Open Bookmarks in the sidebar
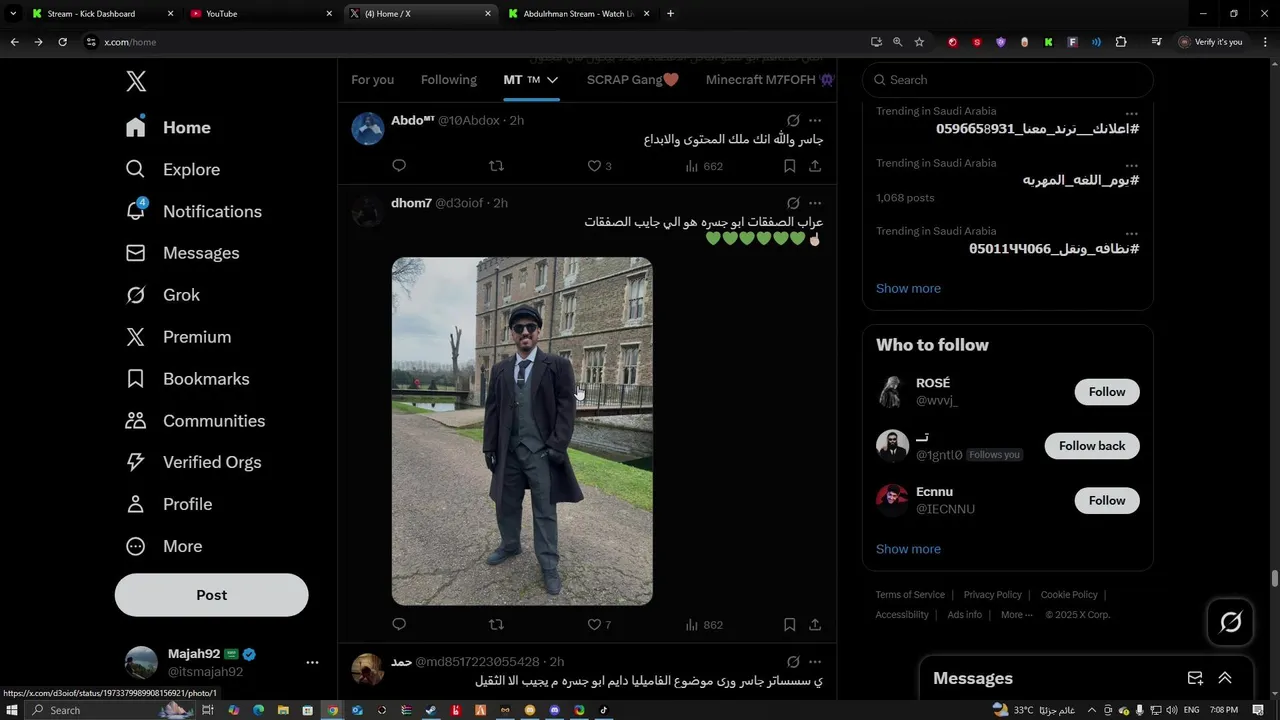 [x=187, y=379]
